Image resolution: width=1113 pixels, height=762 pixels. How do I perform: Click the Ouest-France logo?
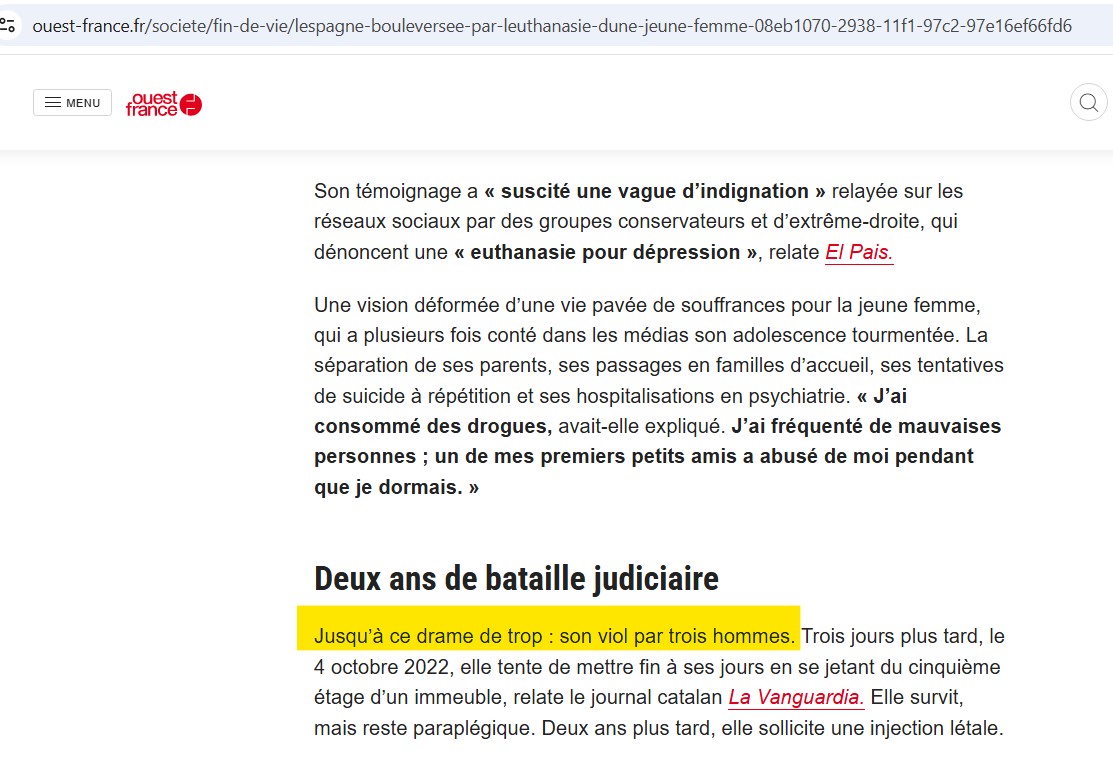pos(163,104)
